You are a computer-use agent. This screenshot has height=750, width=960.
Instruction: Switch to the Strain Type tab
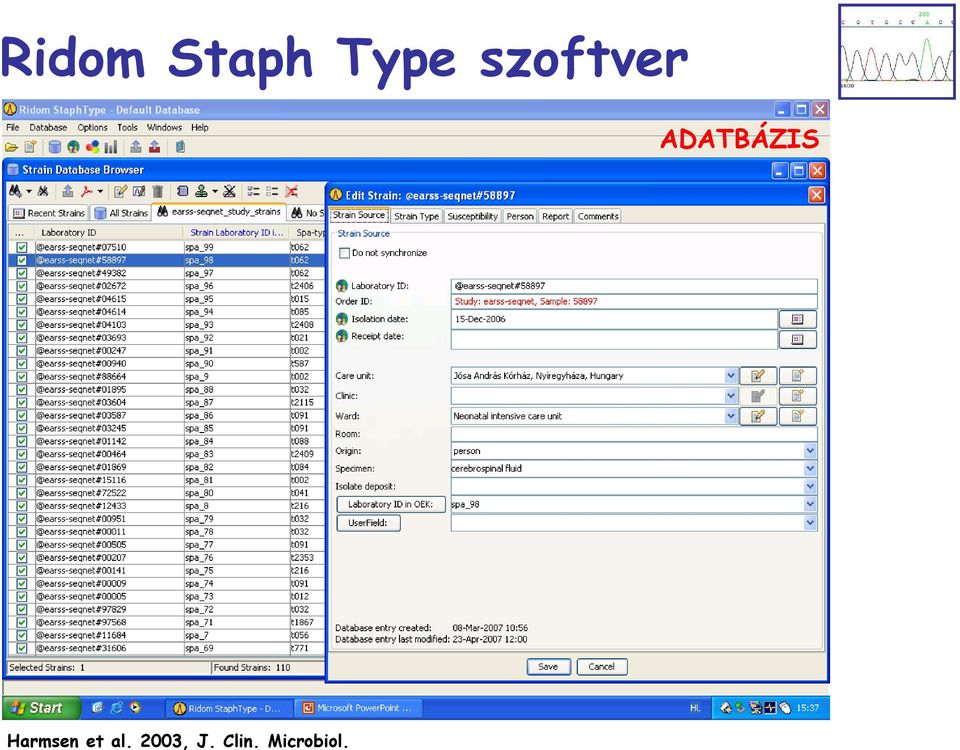click(x=416, y=216)
